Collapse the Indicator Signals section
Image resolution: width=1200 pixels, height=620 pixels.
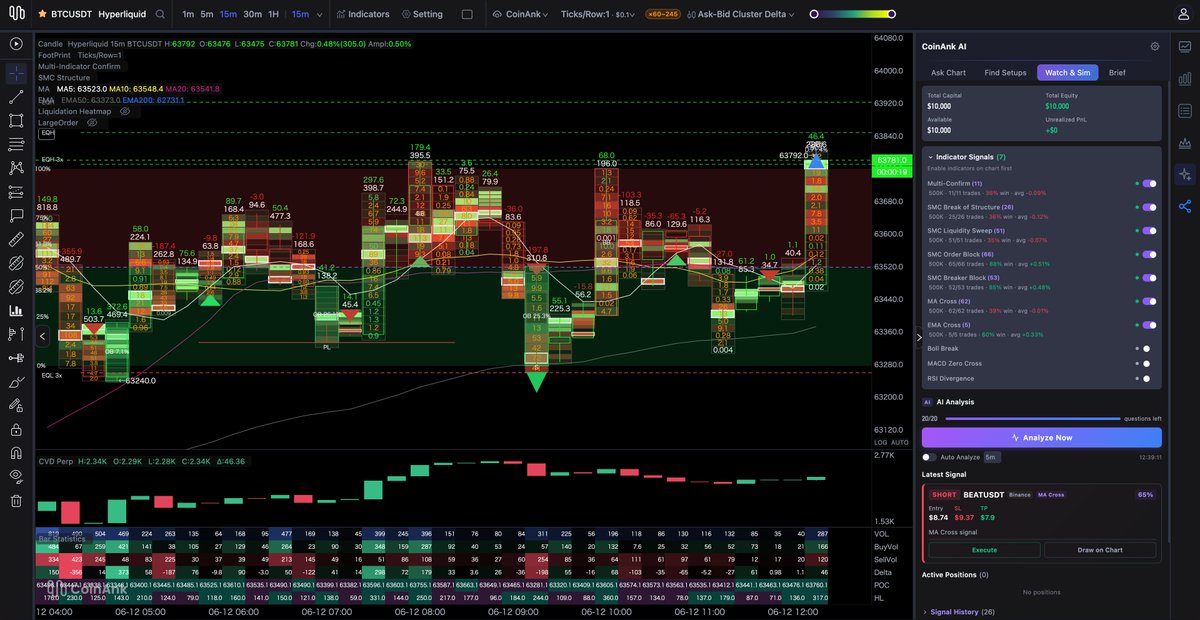point(930,157)
